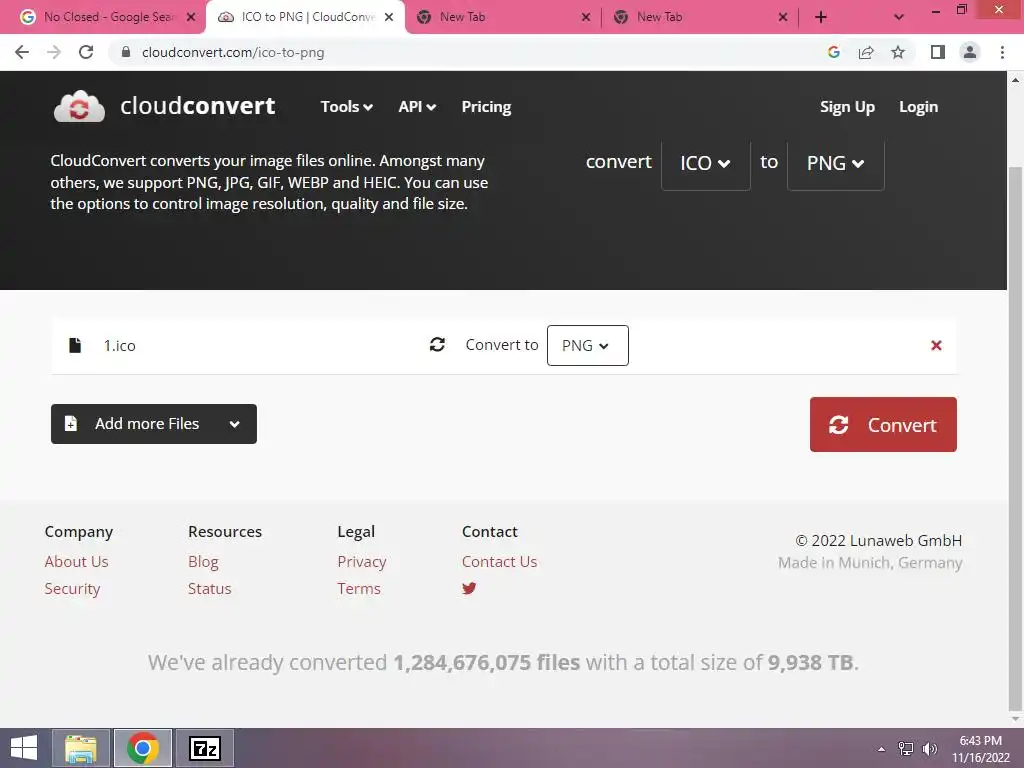Select the ICO to PNG CloudConvert tab

click(x=306, y=17)
